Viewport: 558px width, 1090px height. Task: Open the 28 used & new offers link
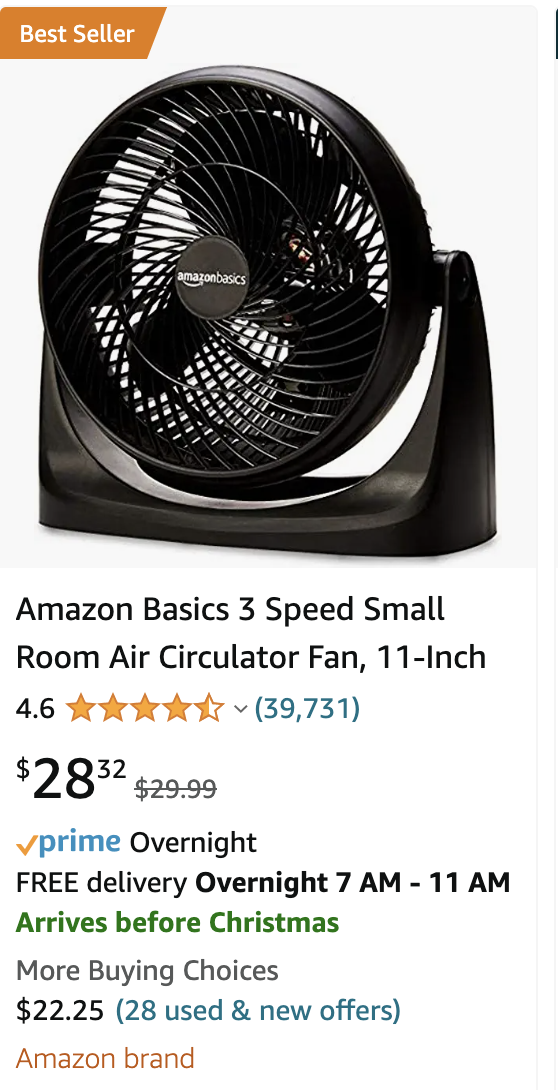pos(258,1010)
